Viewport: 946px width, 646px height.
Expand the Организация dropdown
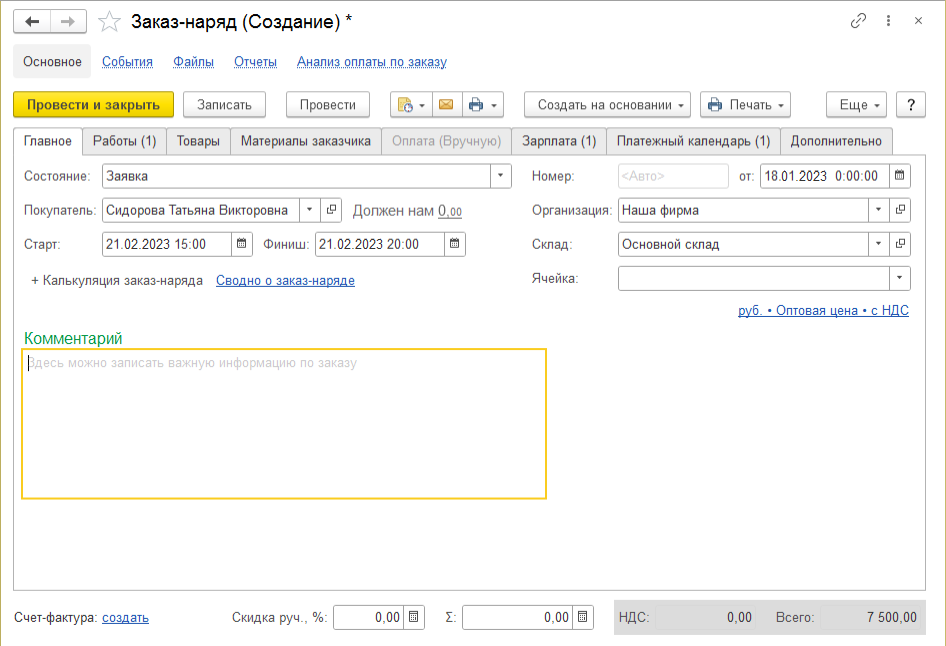(x=878, y=210)
